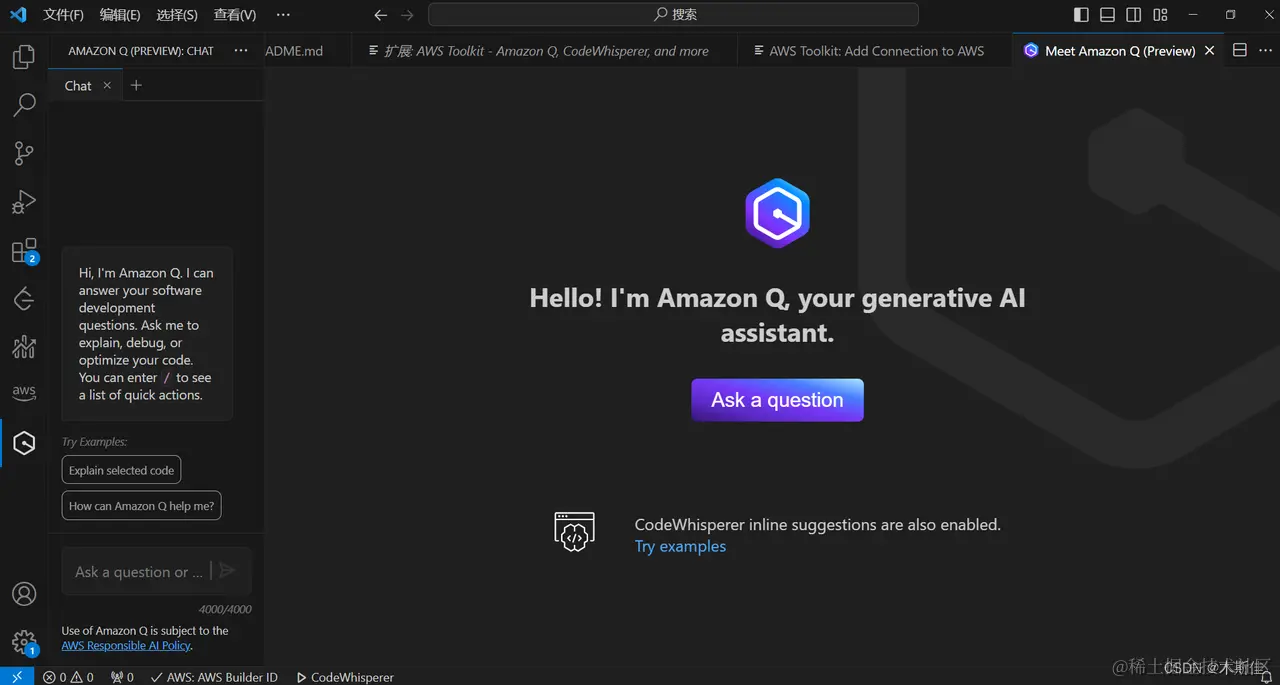Select the Amazon Q hexagon icon in activity bar

pyautogui.click(x=24, y=442)
